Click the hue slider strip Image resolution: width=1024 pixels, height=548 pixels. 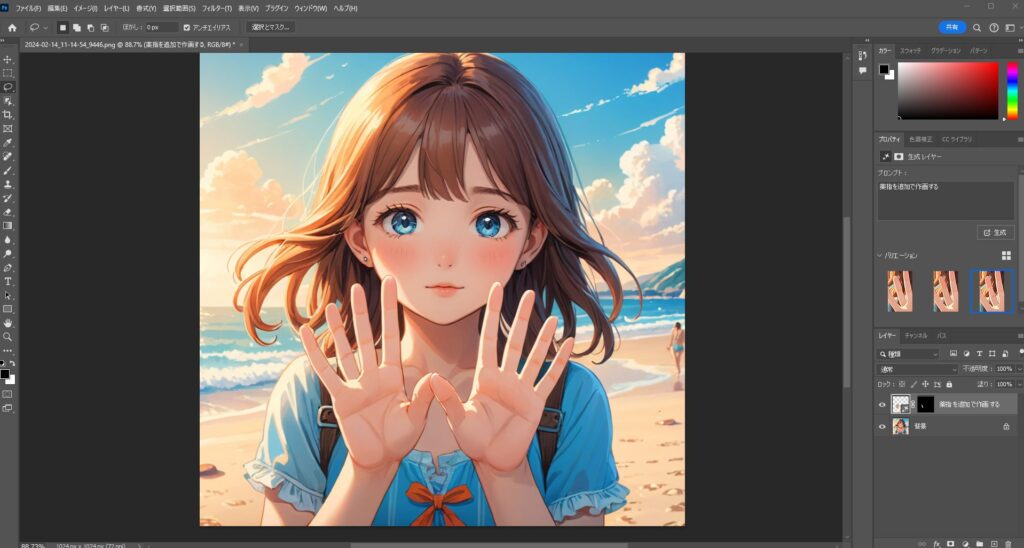pos(1012,91)
